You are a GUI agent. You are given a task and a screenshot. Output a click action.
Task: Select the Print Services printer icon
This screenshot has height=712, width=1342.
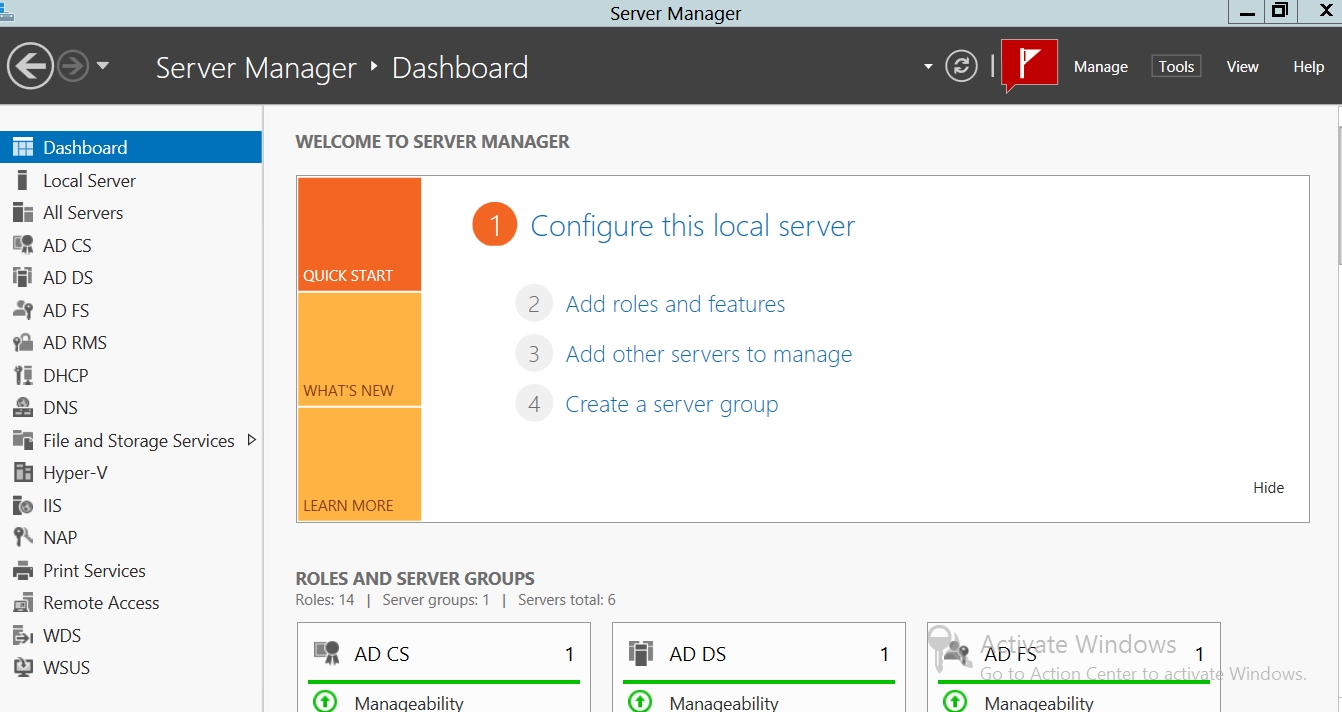click(x=23, y=571)
